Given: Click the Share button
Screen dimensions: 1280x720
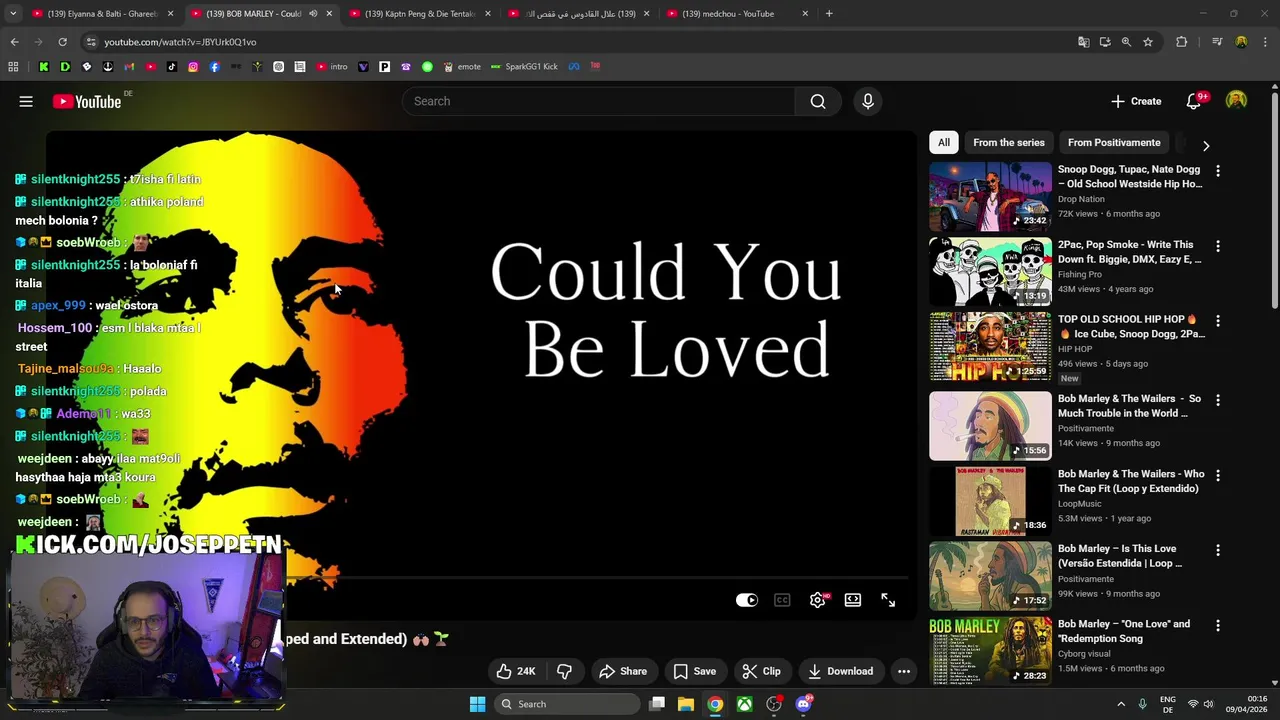Looking at the screenshot, I should (623, 671).
